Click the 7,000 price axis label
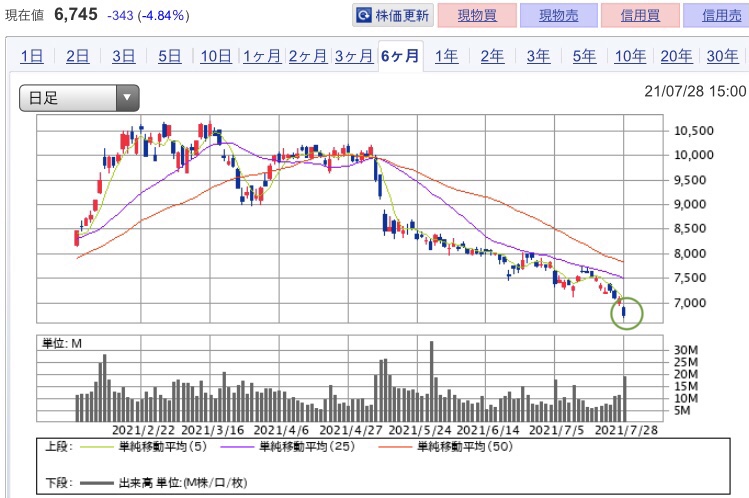 pyautogui.click(x=689, y=303)
